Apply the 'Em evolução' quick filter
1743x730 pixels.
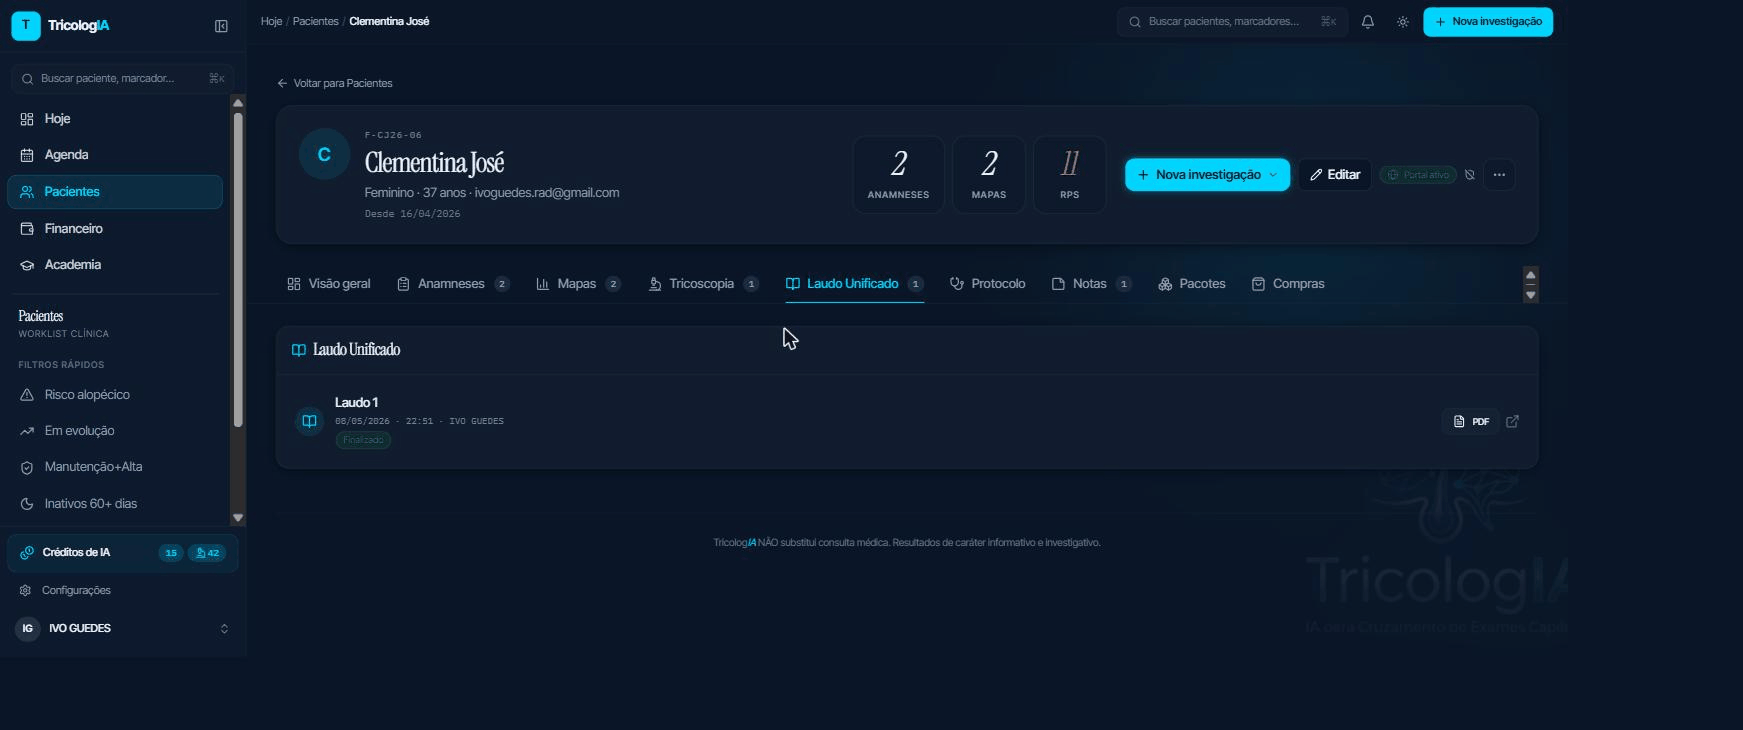pyautogui.click(x=115, y=431)
